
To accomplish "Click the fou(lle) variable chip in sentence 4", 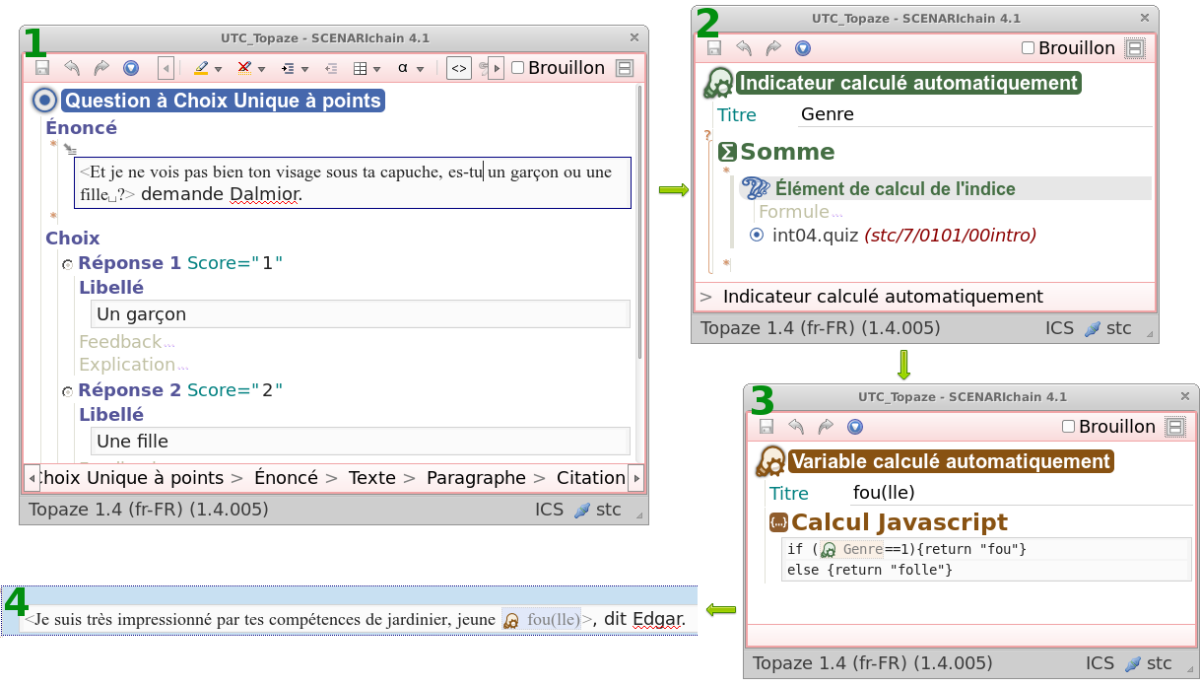I will (x=541, y=620).
